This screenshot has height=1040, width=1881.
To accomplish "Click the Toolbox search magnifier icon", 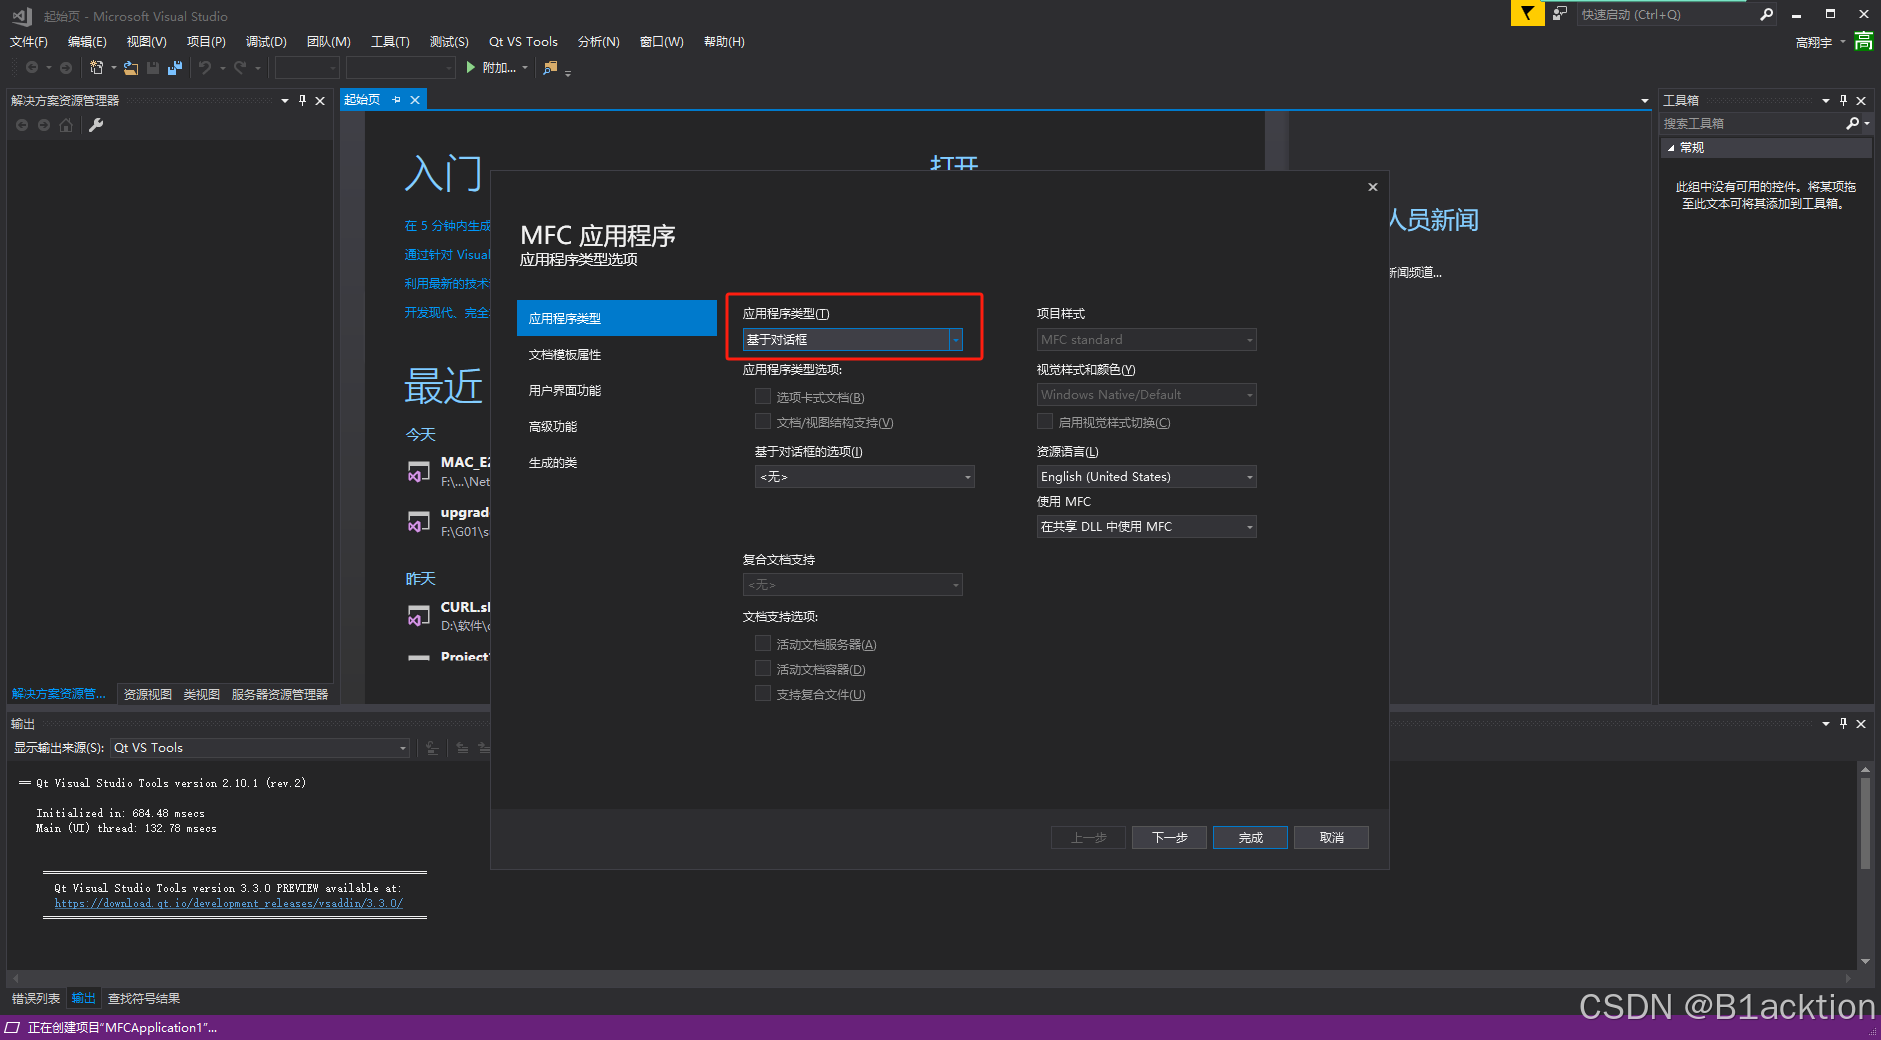I will (x=1852, y=123).
